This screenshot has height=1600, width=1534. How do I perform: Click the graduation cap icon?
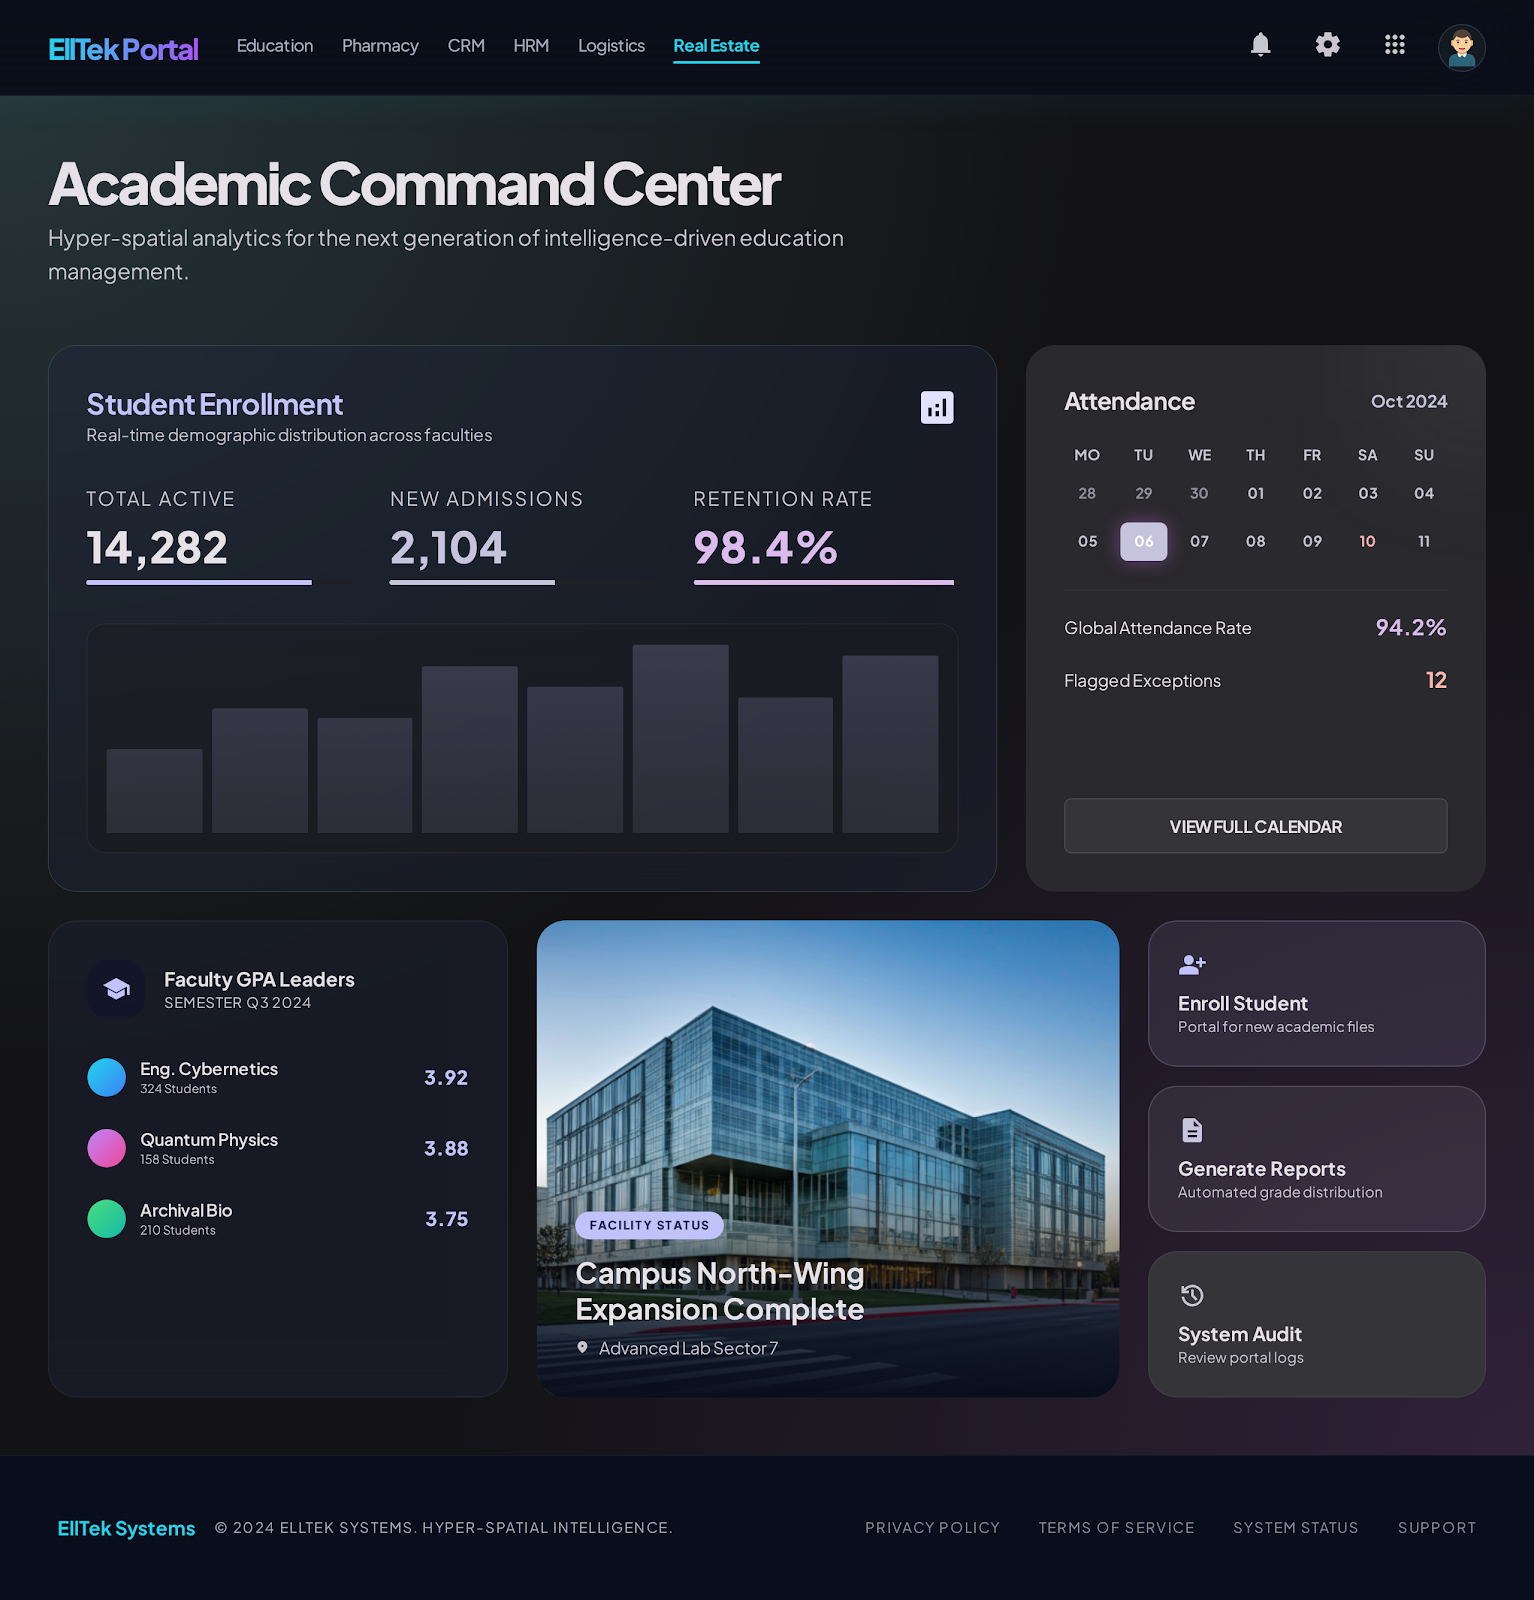point(116,989)
